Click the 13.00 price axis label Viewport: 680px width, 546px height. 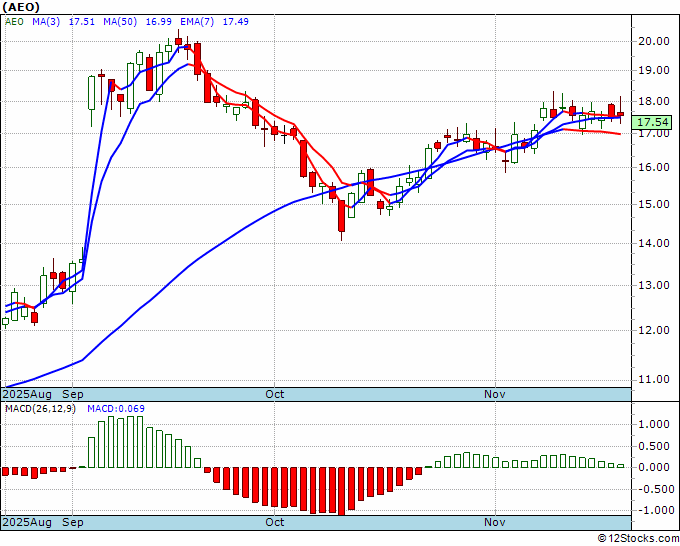pyautogui.click(x=654, y=285)
